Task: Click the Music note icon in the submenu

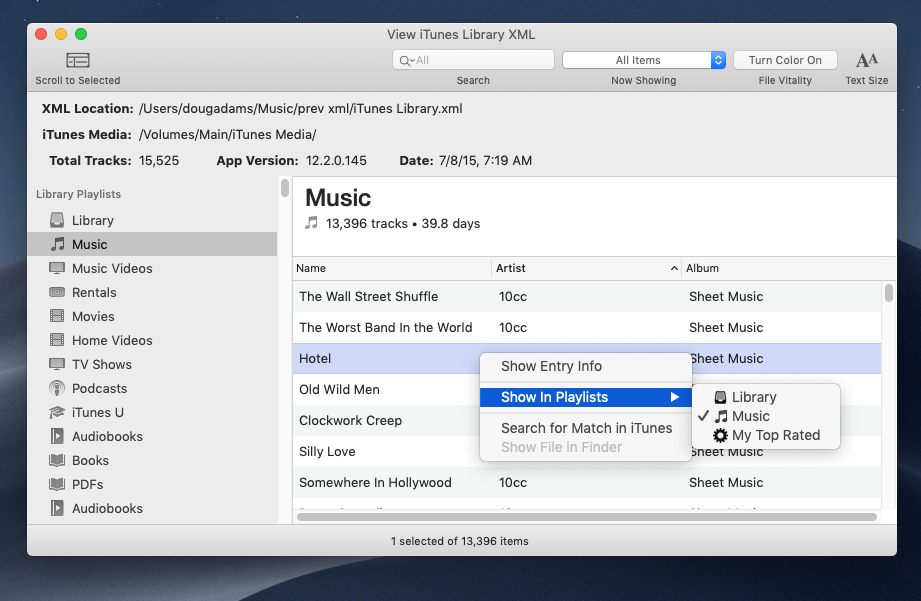Action: (x=721, y=417)
